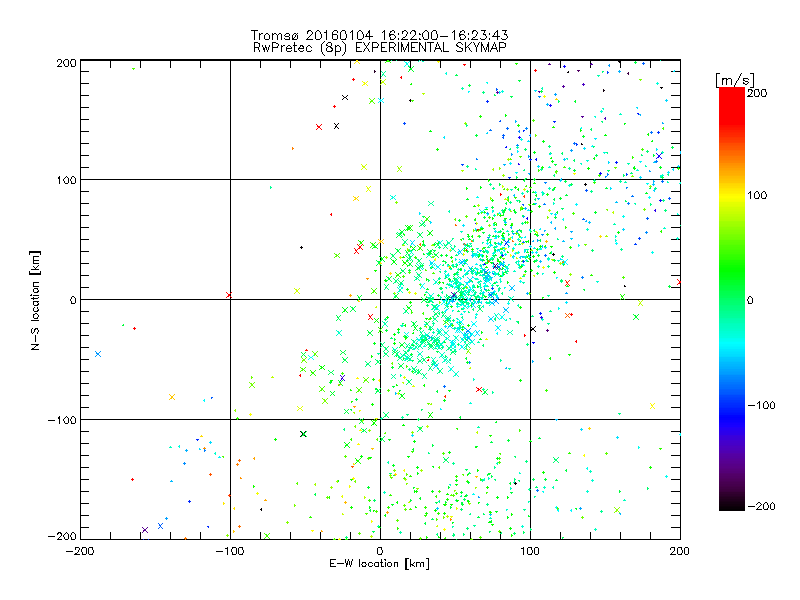The width and height of the screenshot is (800, 600).
Task: Click the x-axis tick label '100'
Action: pyautogui.click(x=530, y=551)
